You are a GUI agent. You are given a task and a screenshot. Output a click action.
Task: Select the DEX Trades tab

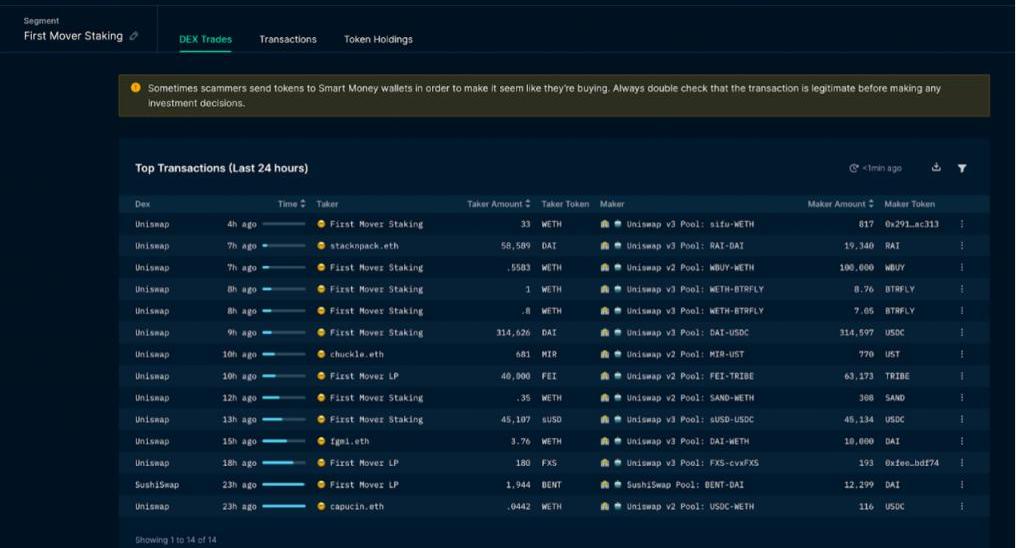pos(205,39)
